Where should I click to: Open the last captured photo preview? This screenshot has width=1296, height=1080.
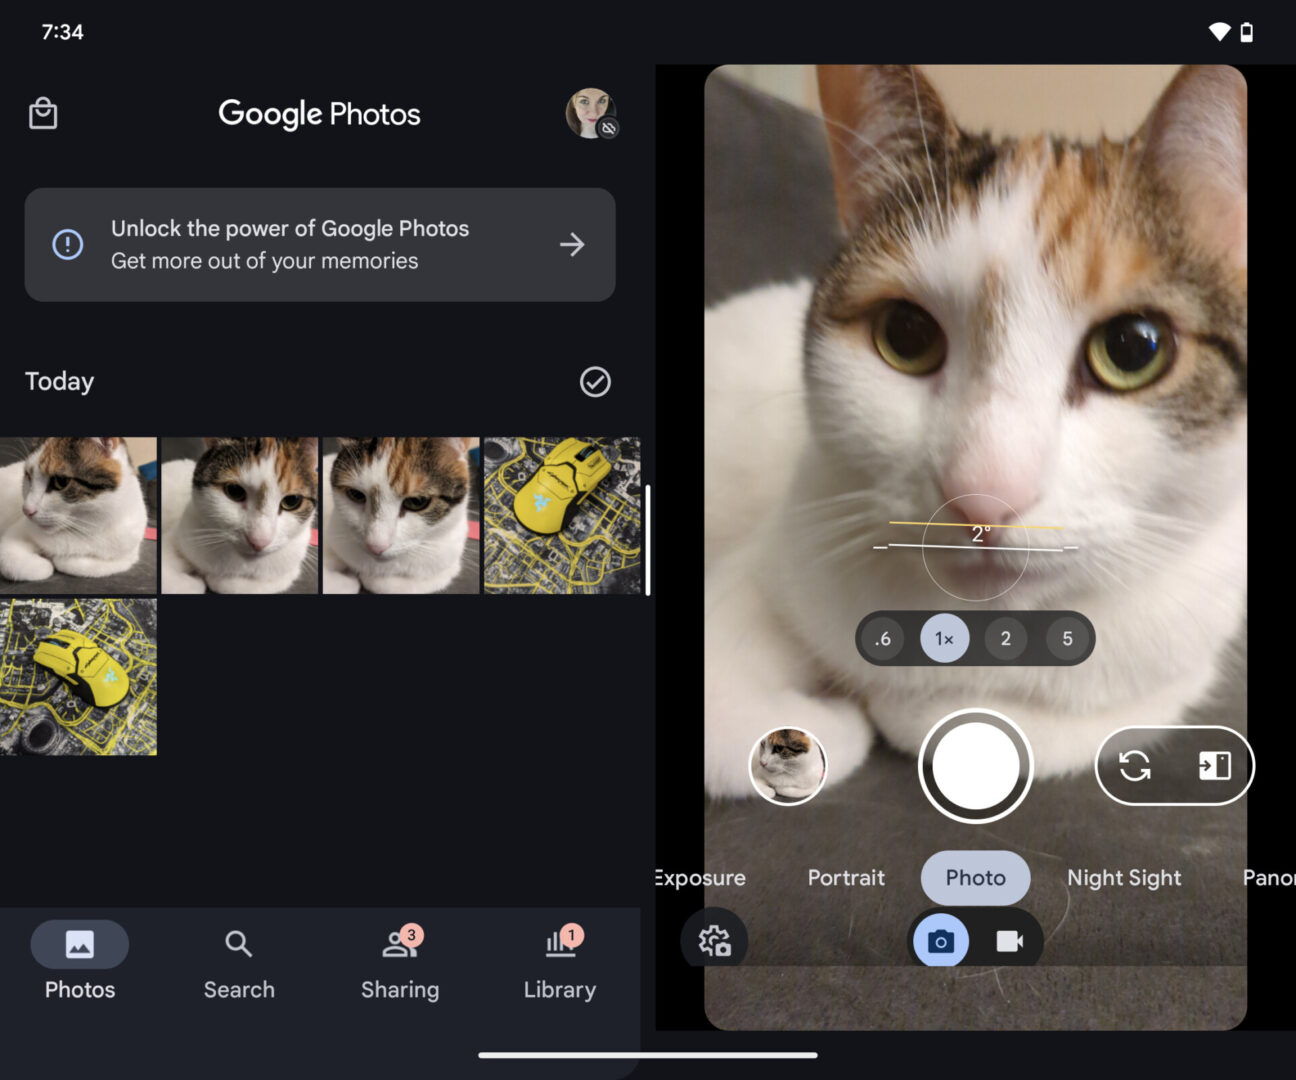[x=788, y=766]
